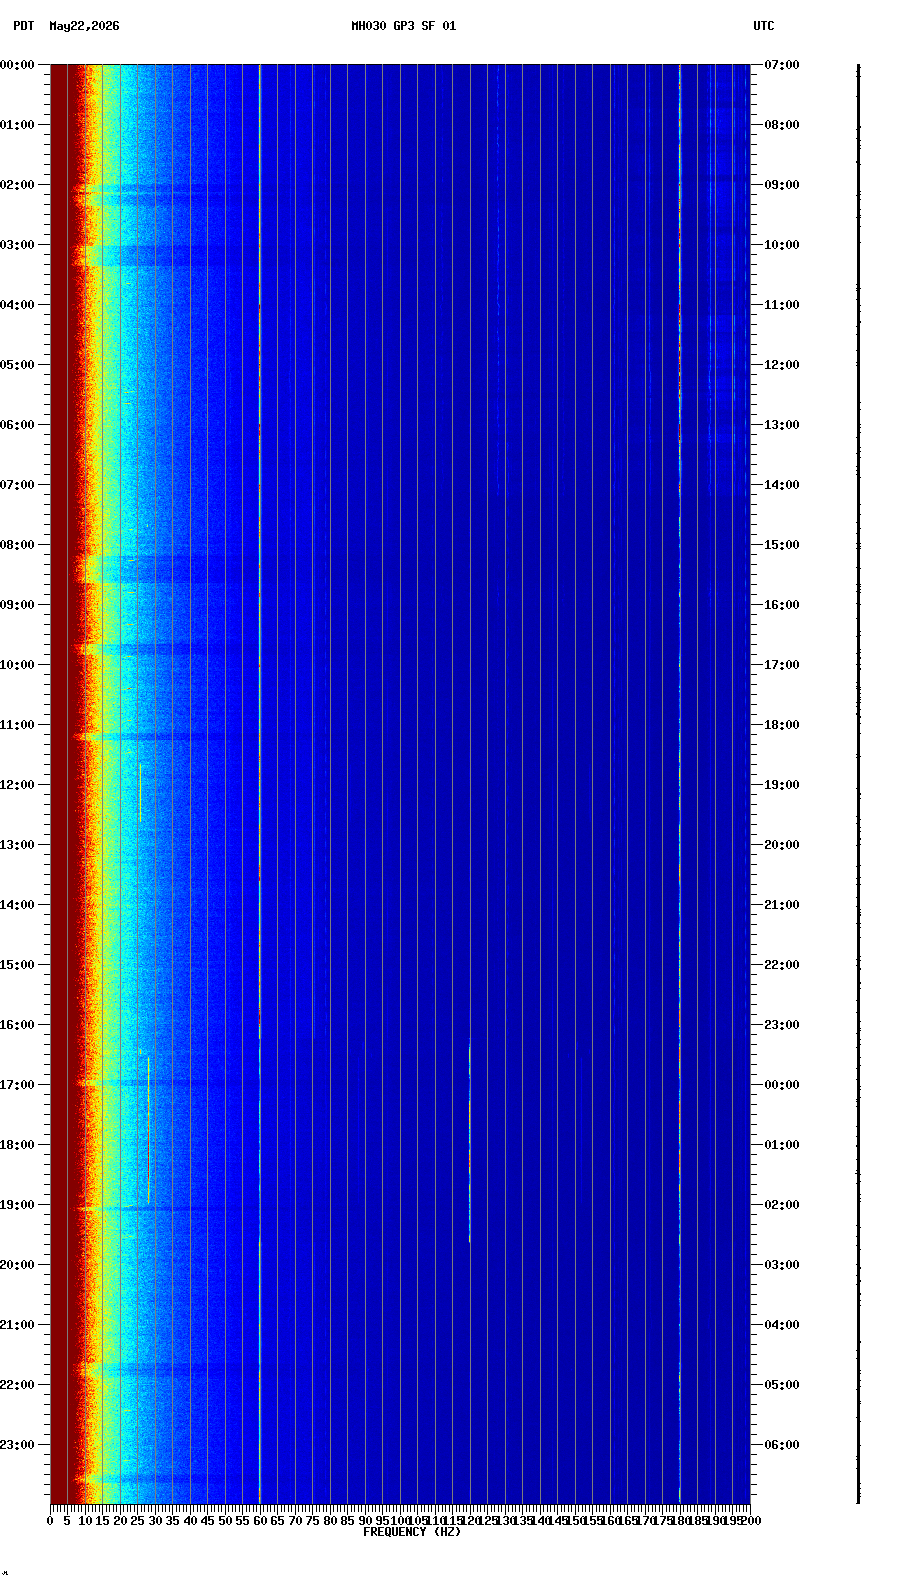Click the PDT time label '07:00'
This screenshot has height=1584, width=902.
click(17, 485)
